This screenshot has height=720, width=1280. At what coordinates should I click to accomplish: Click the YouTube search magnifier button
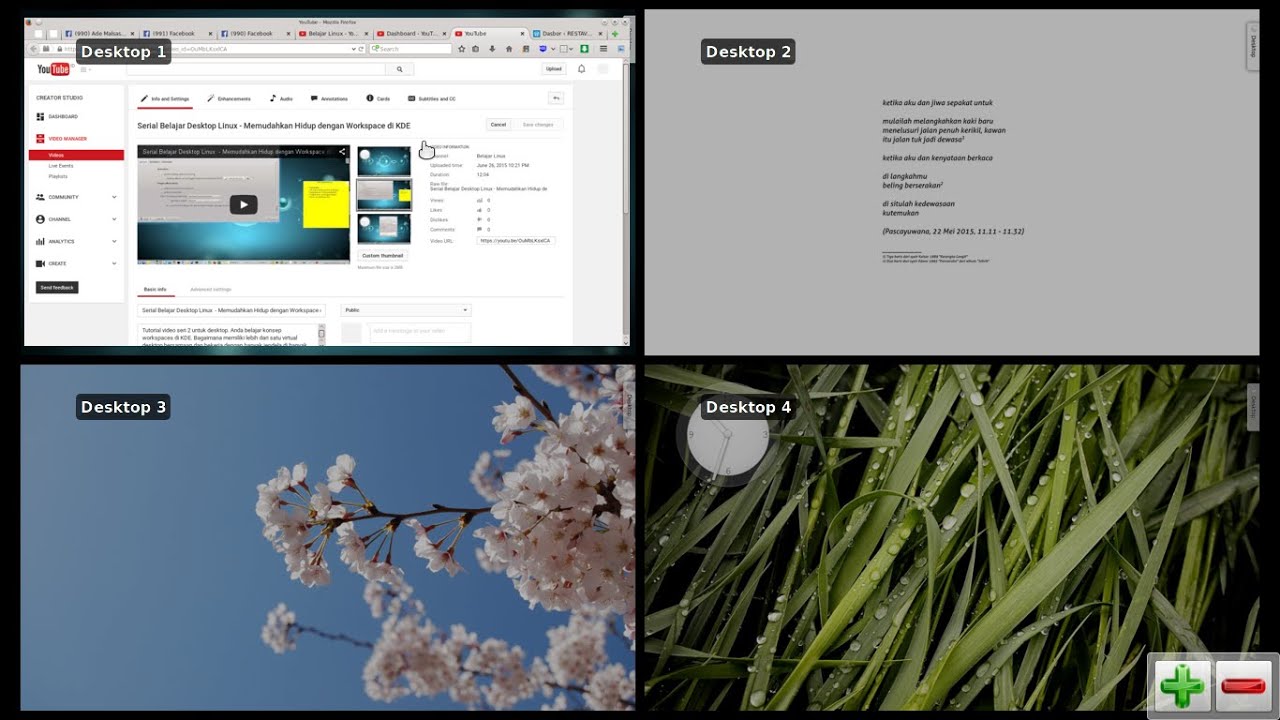pos(399,69)
